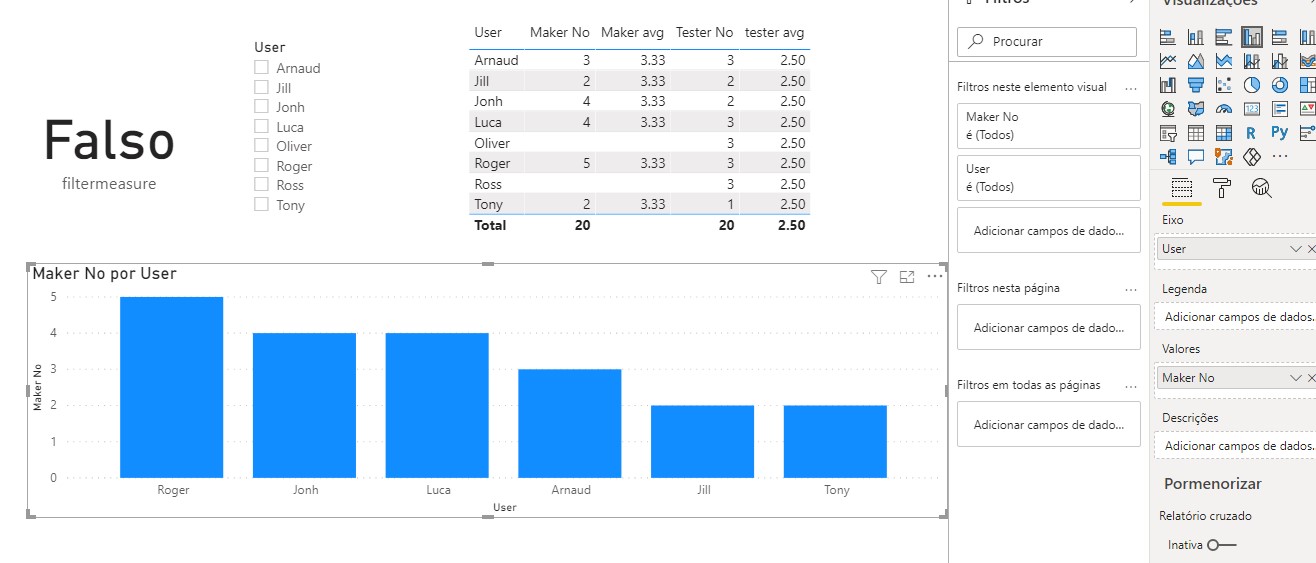Open the chart's filter funnel icon
The width and height of the screenshot is (1316, 563).
[x=879, y=277]
